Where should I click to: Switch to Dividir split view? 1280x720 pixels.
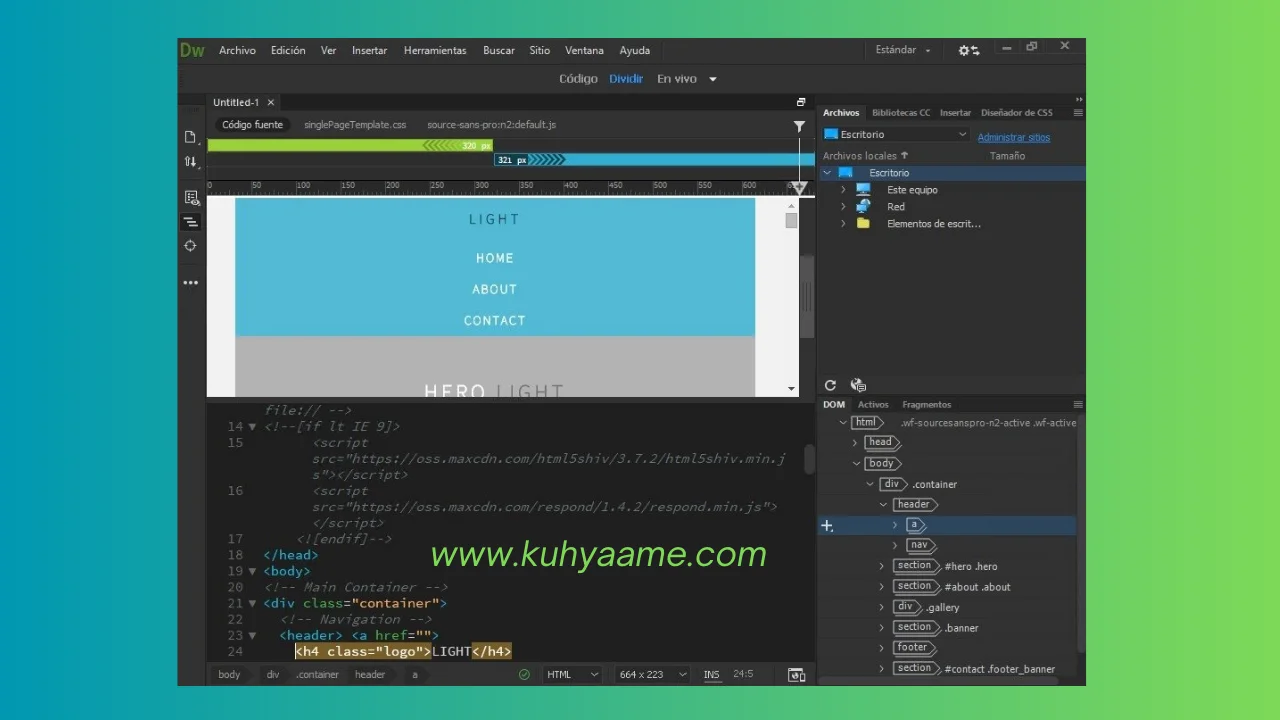(x=627, y=79)
